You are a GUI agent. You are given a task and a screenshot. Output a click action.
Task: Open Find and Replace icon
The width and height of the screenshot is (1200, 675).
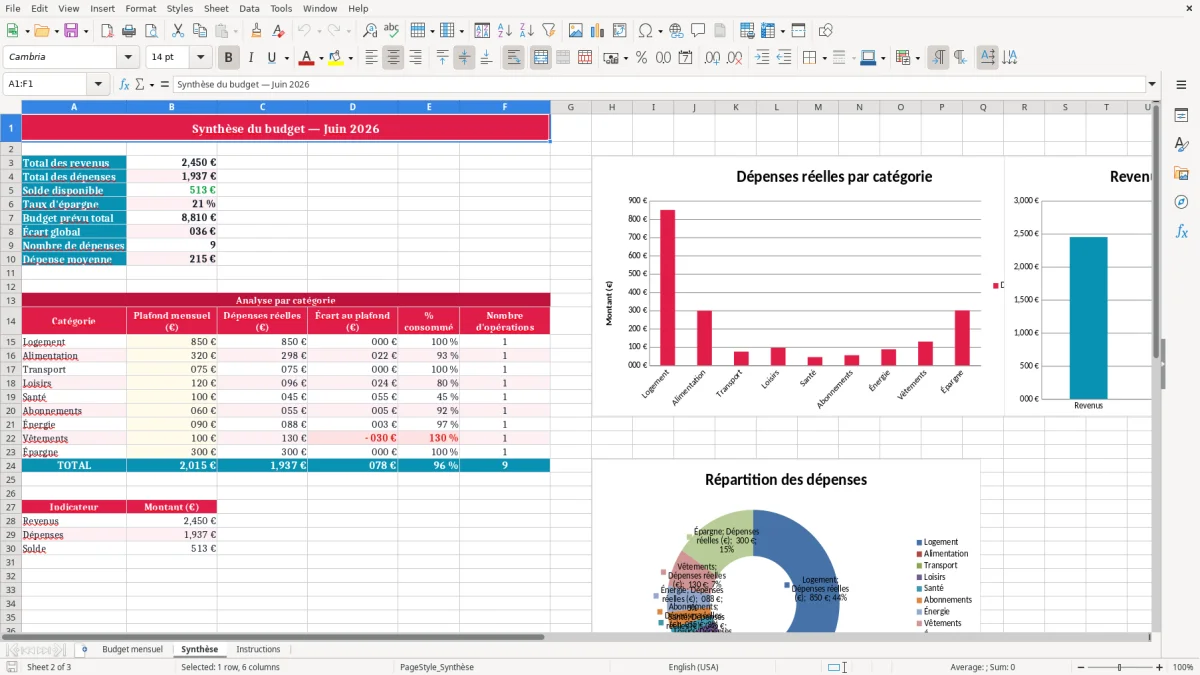click(370, 31)
